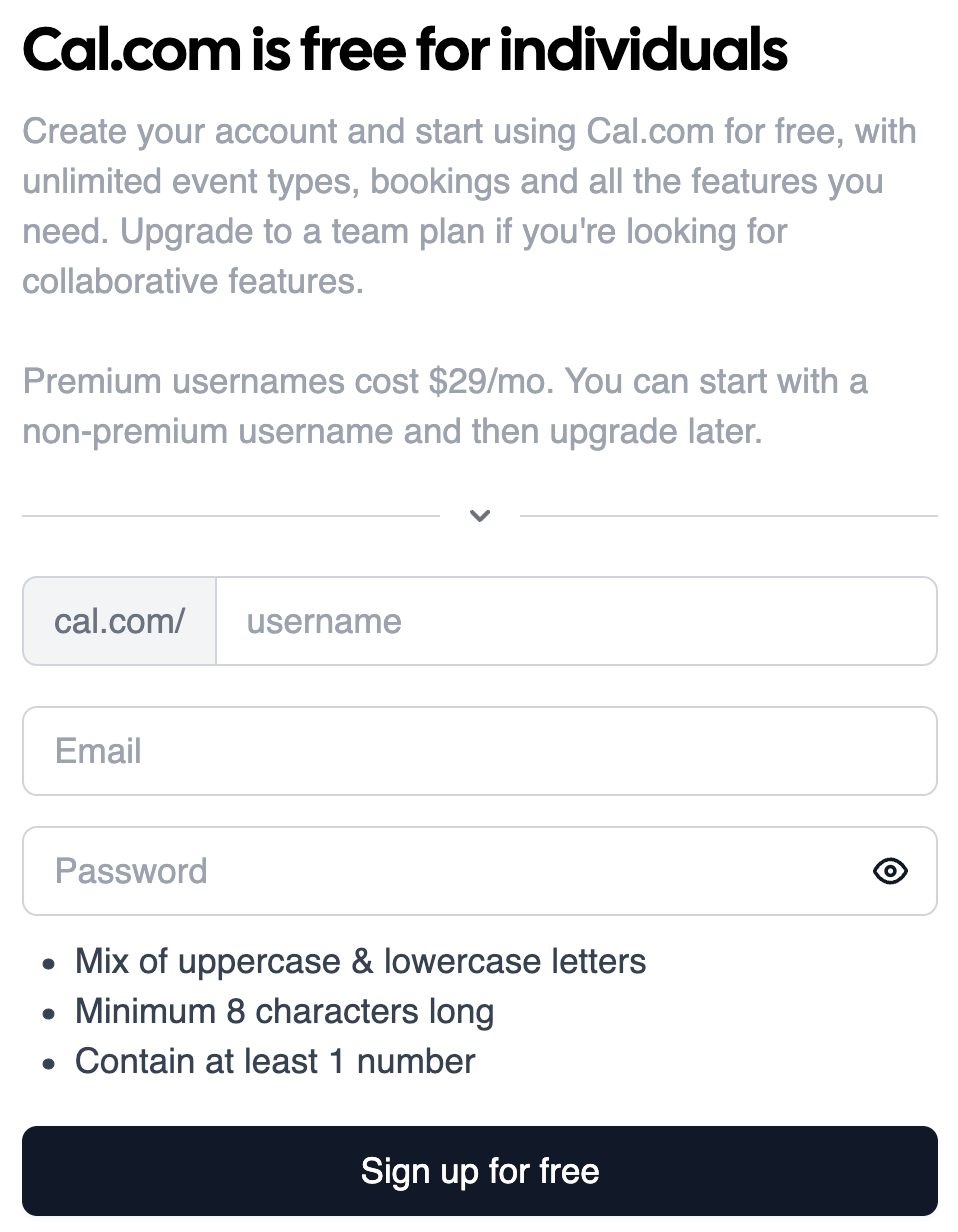Collapse the intro text with the chevron
Image resolution: width=958 pixels, height=1232 pixels.
[480, 516]
